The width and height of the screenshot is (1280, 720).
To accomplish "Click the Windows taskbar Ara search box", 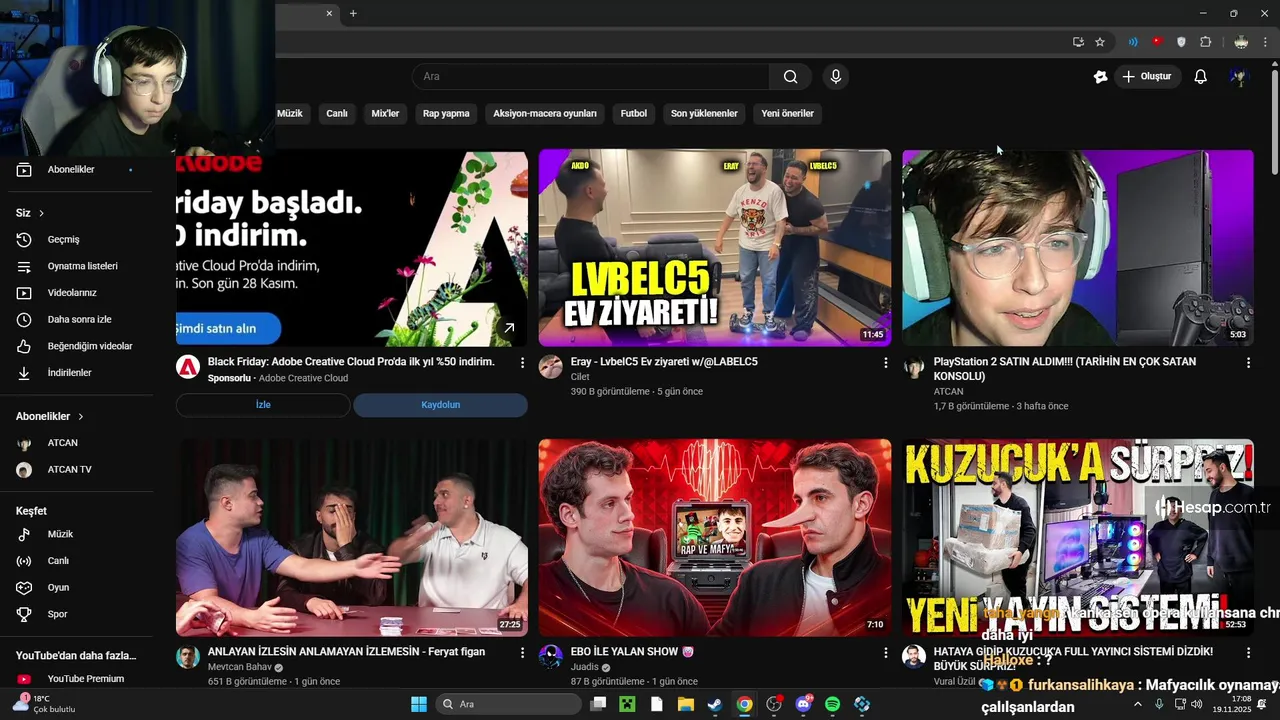I will coord(509,704).
